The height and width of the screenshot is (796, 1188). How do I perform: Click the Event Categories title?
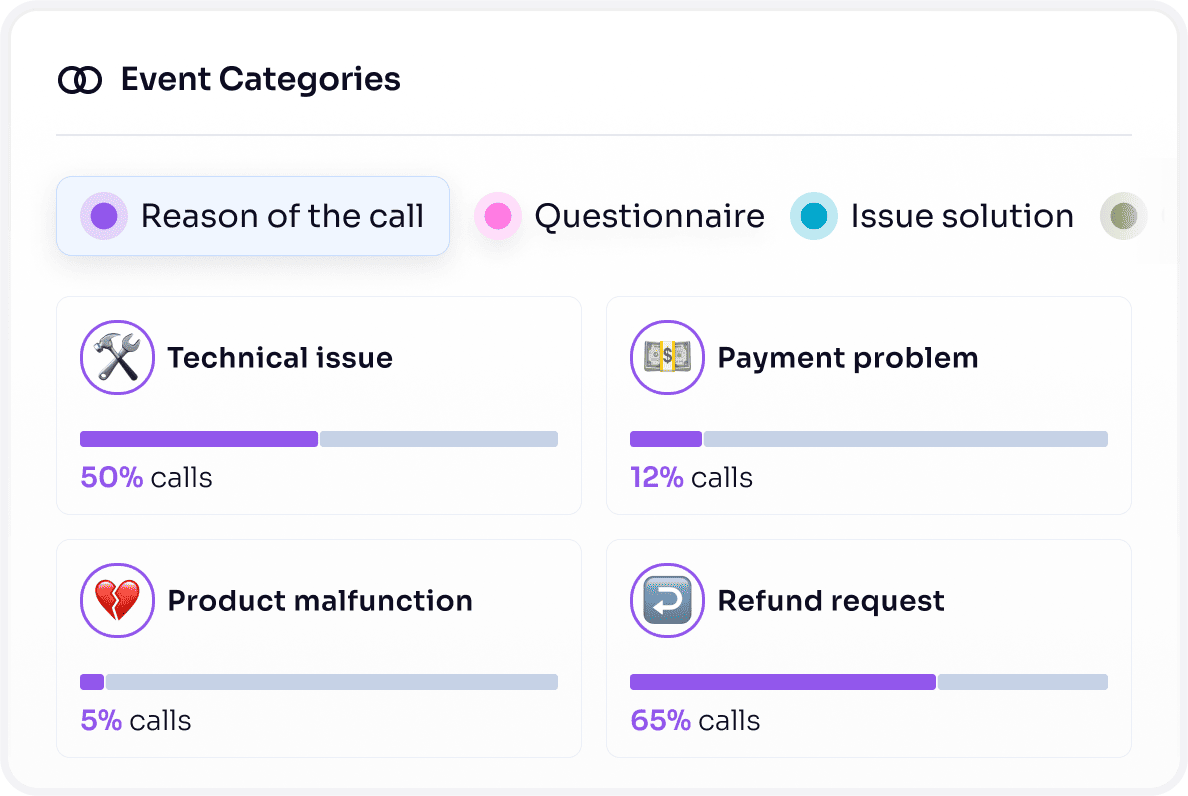[x=260, y=79]
